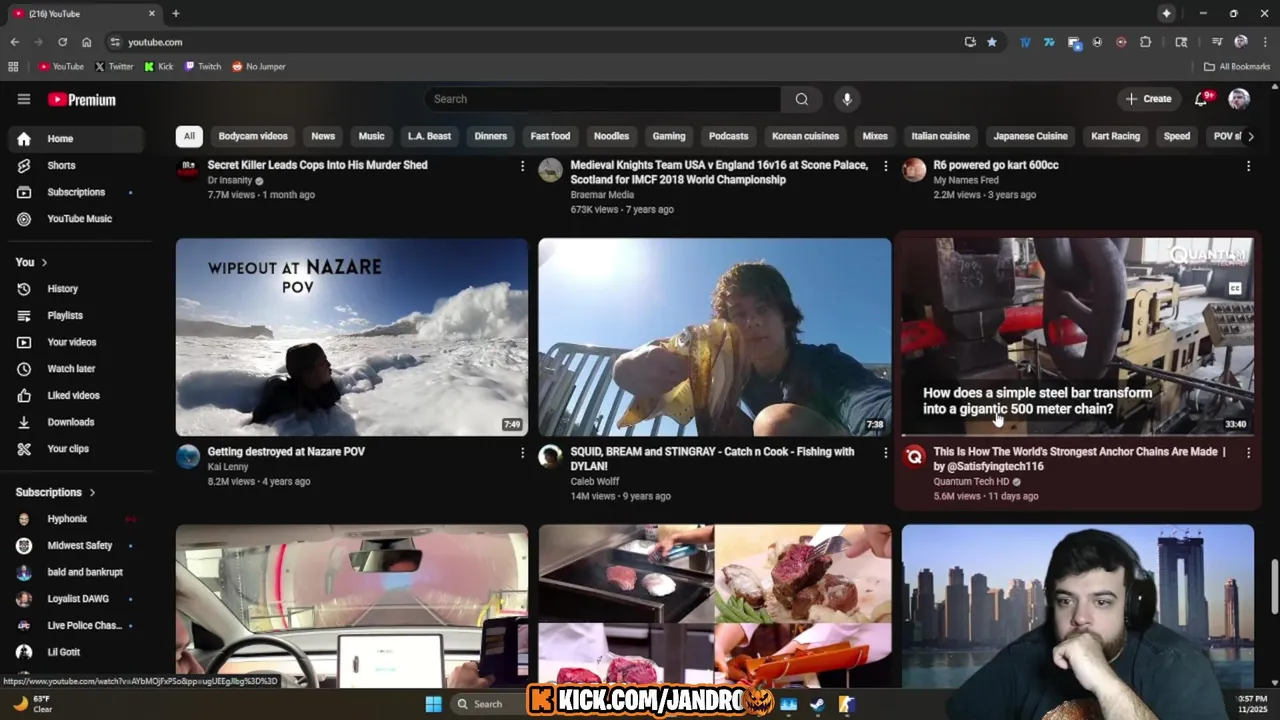Start voice search with microphone icon
The image size is (1280, 720).
tap(847, 99)
